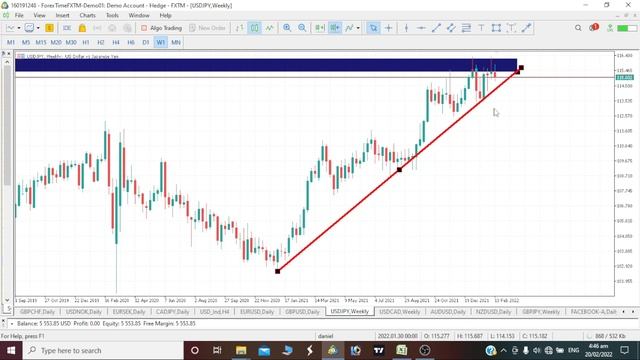
Task: Open the NZDUSD,Daily chart tab
Action: tap(493, 311)
